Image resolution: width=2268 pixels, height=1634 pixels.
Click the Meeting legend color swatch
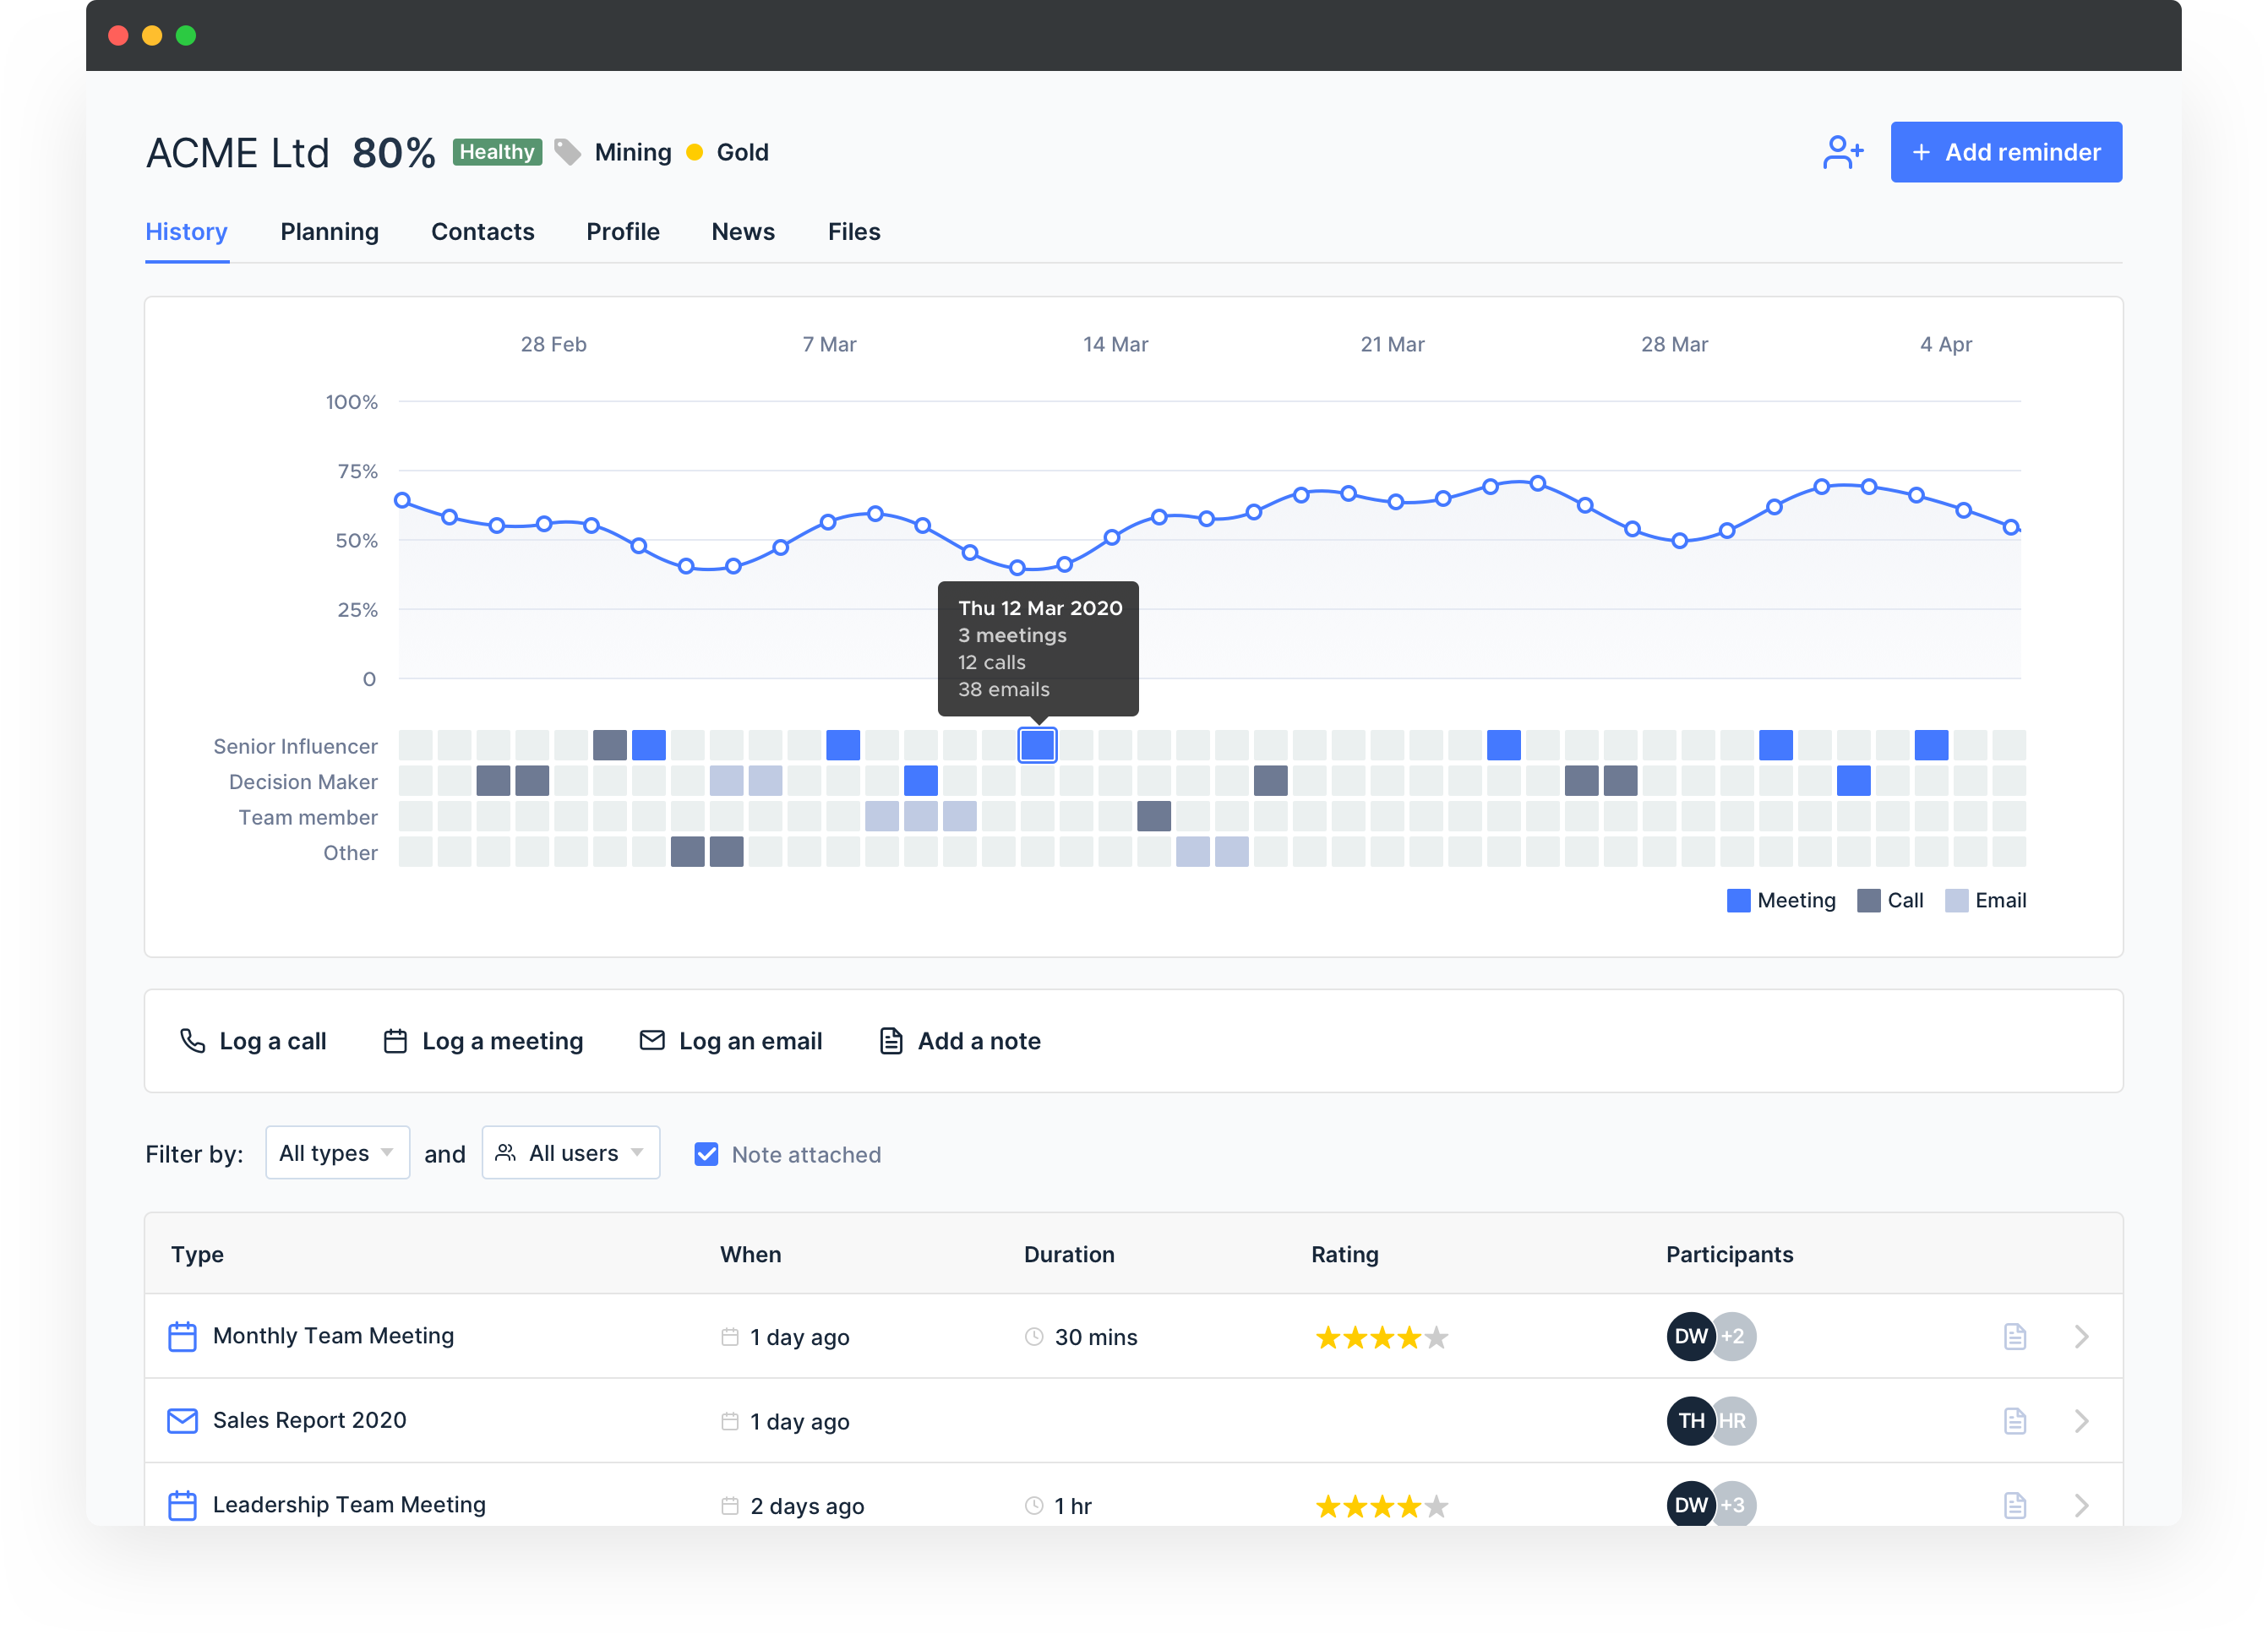click(1738, 900)
